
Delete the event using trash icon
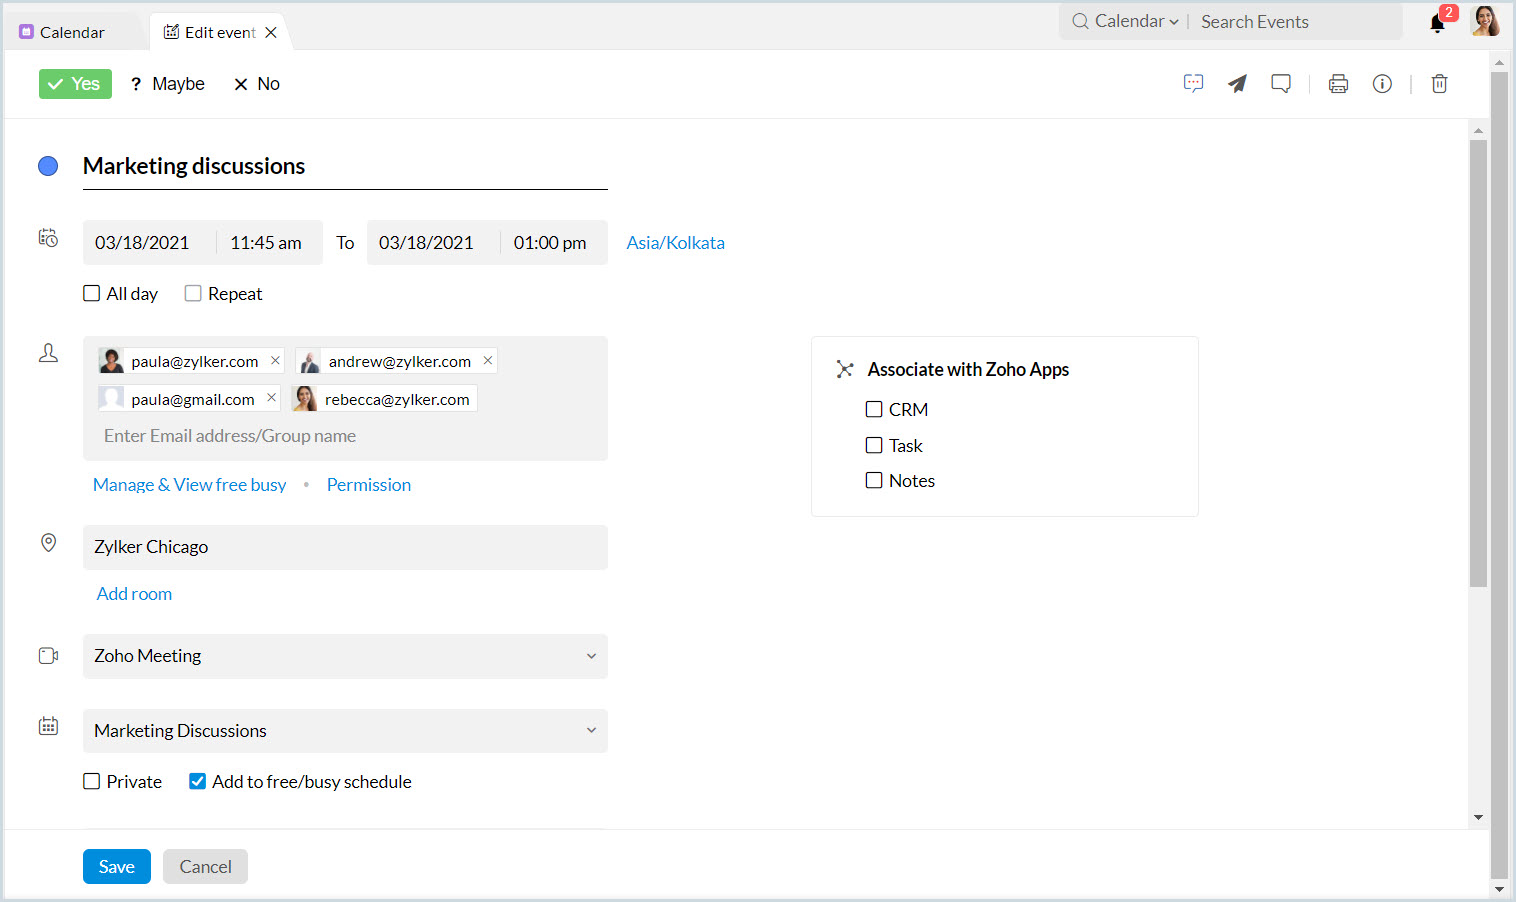[1439, 84]
